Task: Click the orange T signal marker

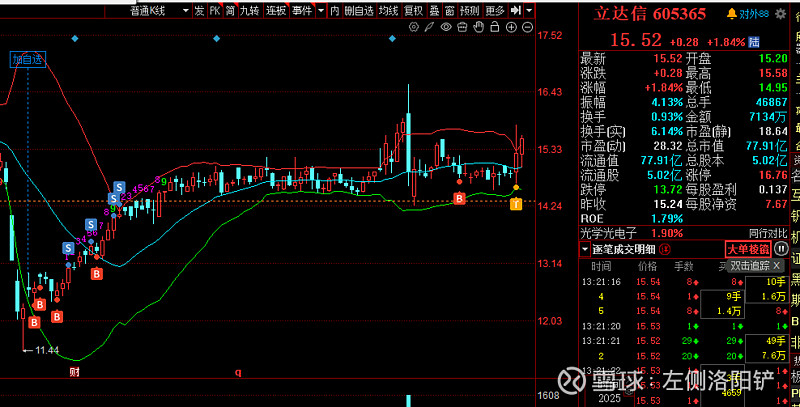Action: point(516,205)
